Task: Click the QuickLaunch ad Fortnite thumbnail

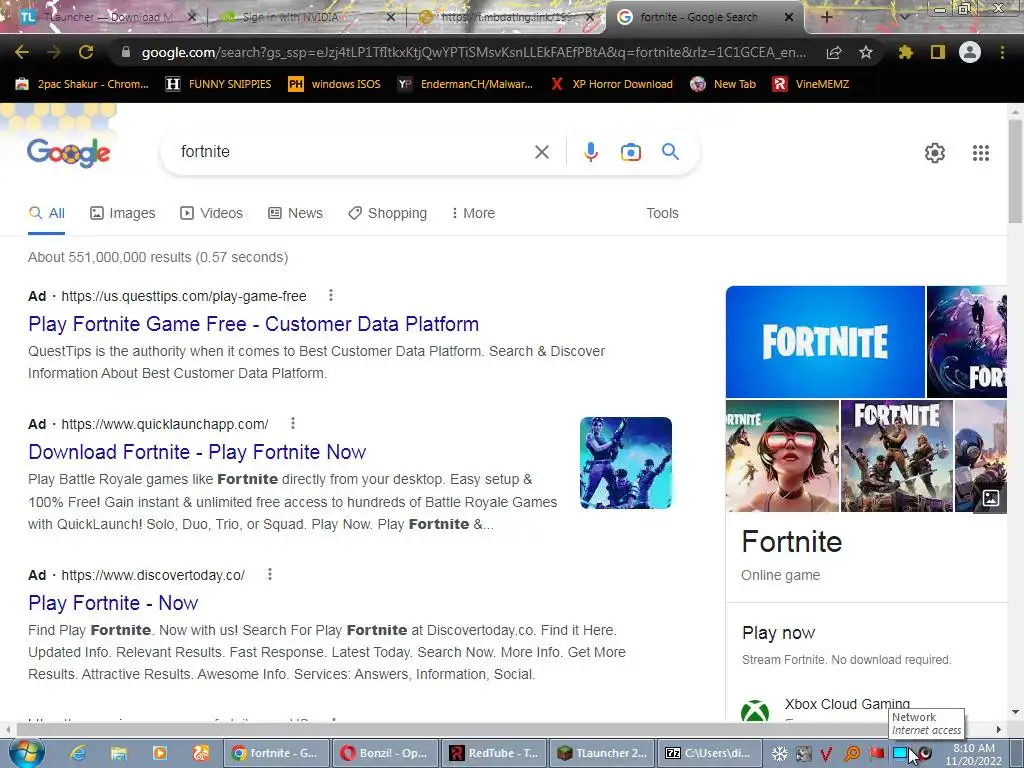Action: pyautogui.click(x=626, y=463)
